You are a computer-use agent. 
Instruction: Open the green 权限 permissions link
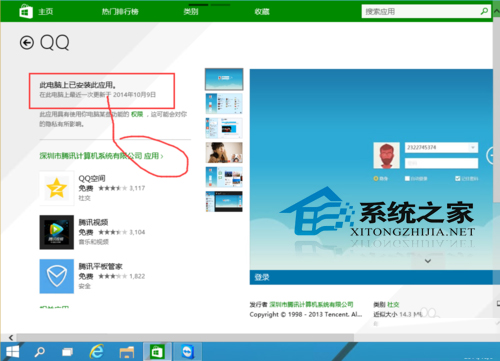pyautogui.click(x=137, y=114)
